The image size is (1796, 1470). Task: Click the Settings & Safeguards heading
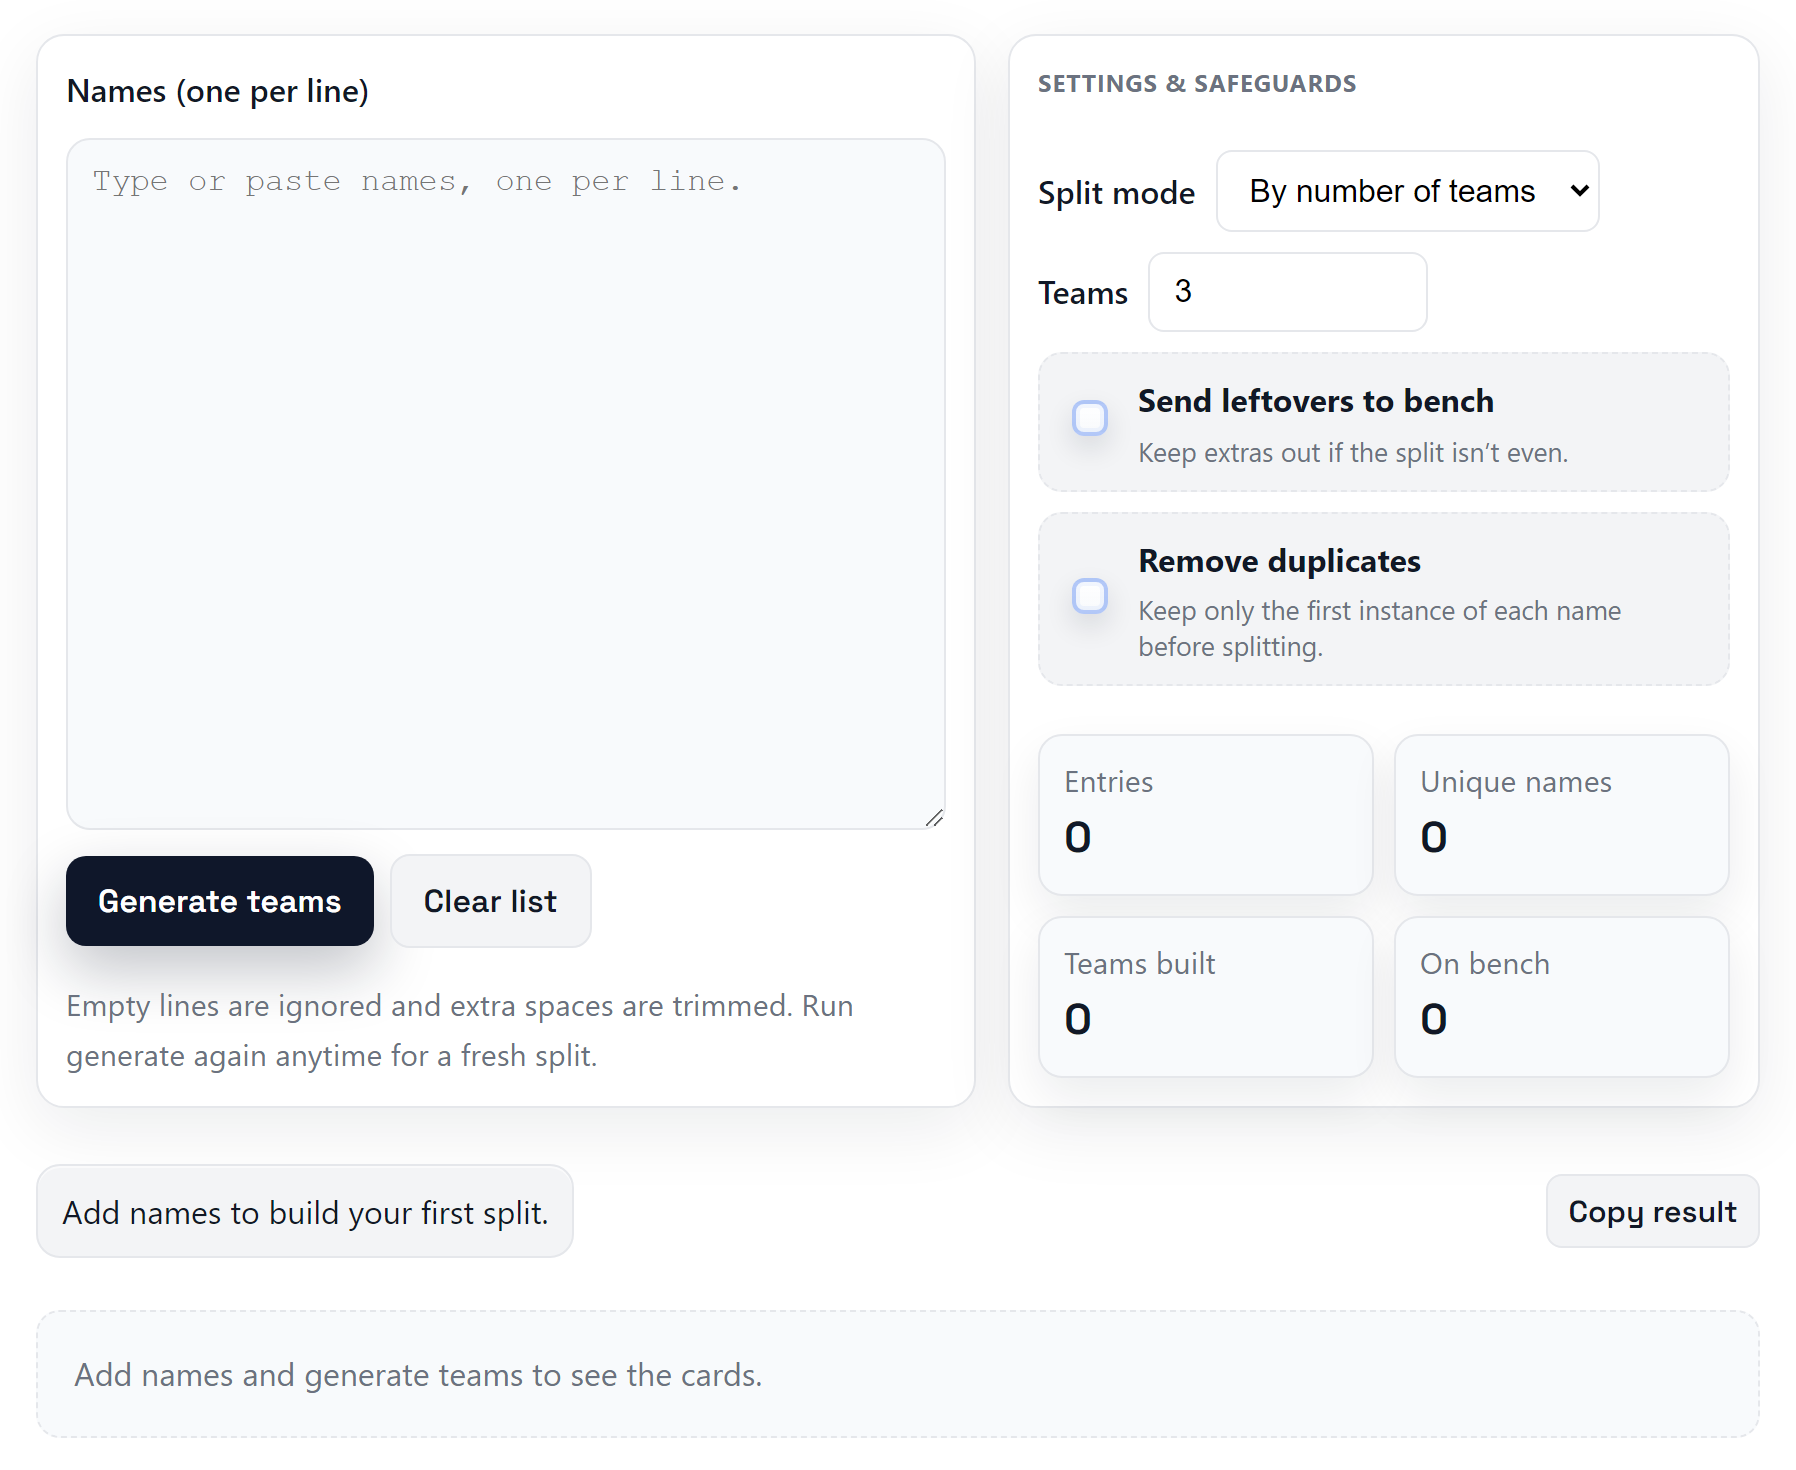click(x=1197, y=83)
